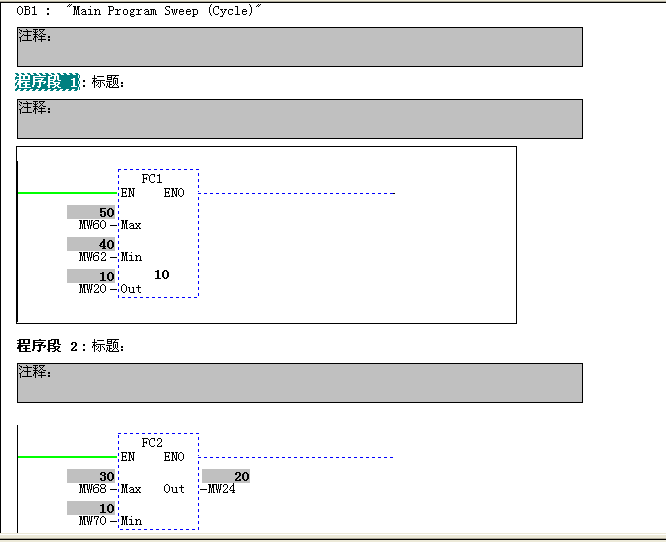Viewport: 666px width, 542px height.
Task: Click the OB1 block comment box
Action: (299, 47)
